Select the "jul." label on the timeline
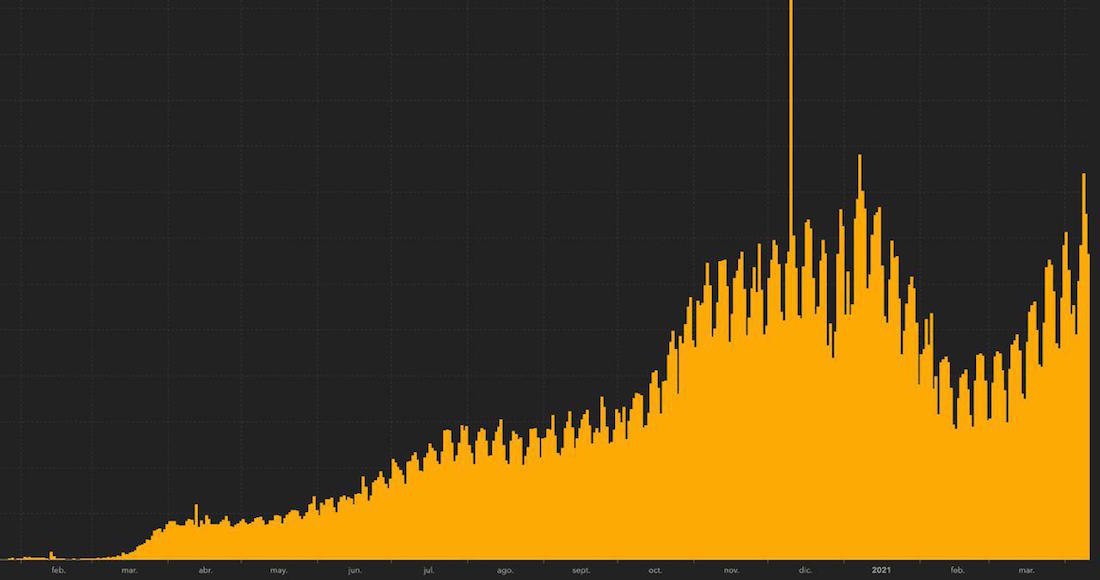The height and width of the screenshot is (580, 1100). [428, 570]
